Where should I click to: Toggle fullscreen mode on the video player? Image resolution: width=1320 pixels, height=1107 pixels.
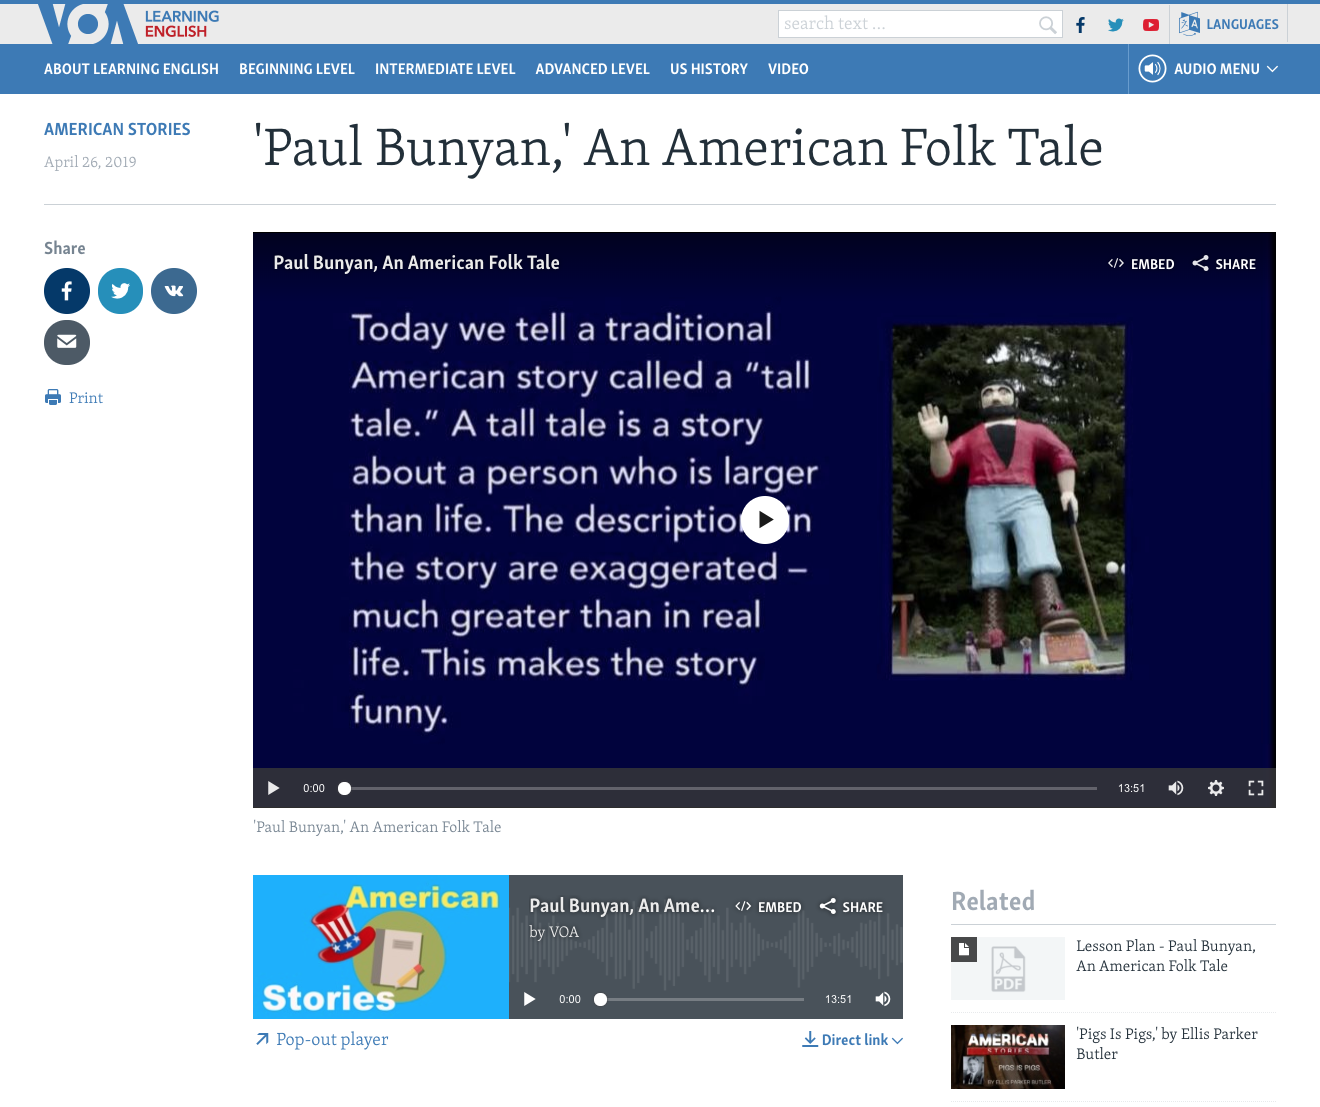pos(1255,788)
